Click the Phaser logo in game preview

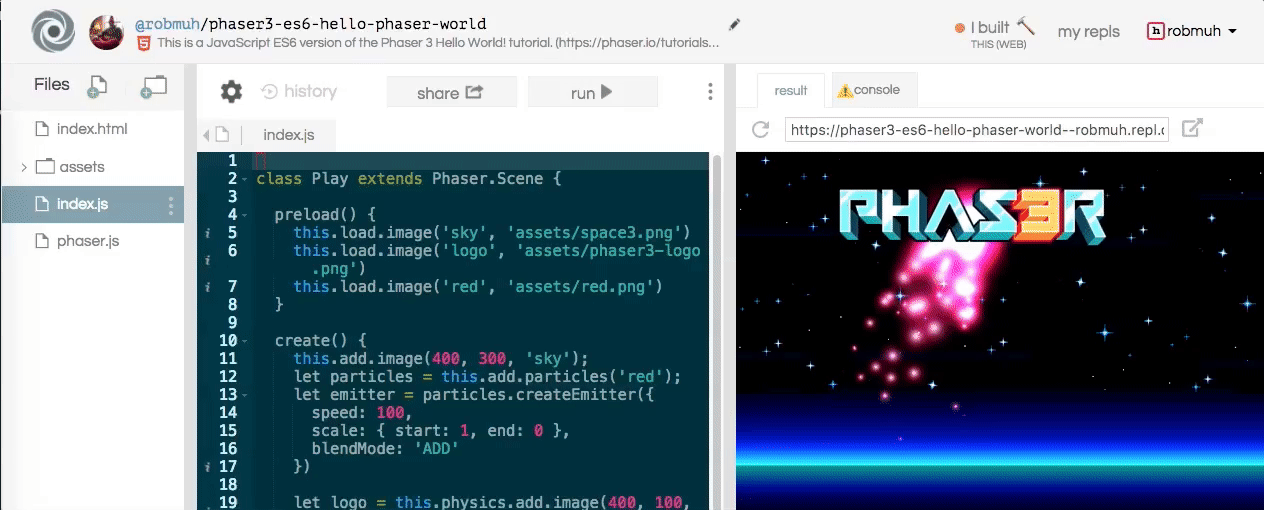972,217
